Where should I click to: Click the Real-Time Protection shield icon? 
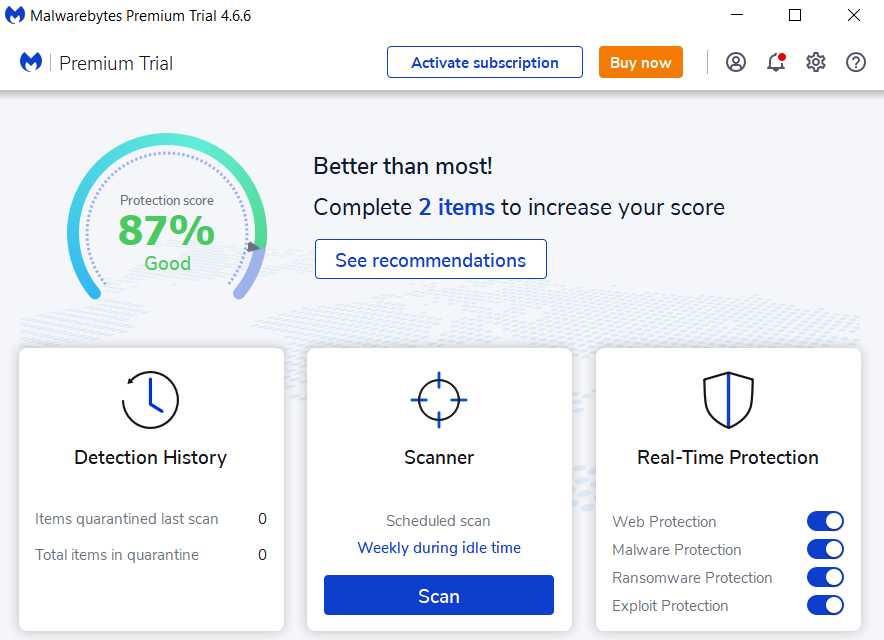728,400
